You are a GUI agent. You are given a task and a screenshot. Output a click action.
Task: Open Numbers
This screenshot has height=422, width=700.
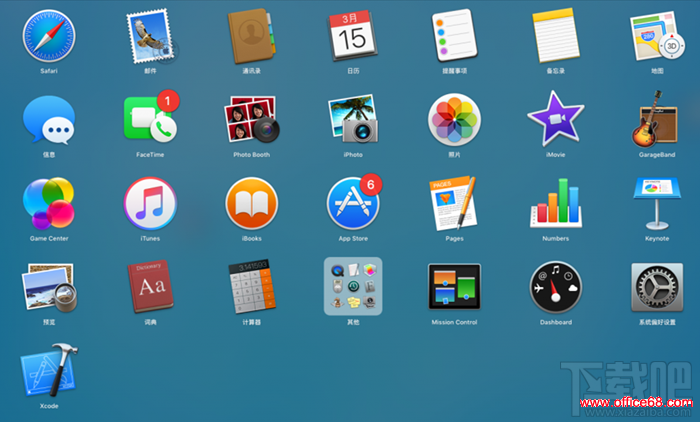click(x=556, y=203)
